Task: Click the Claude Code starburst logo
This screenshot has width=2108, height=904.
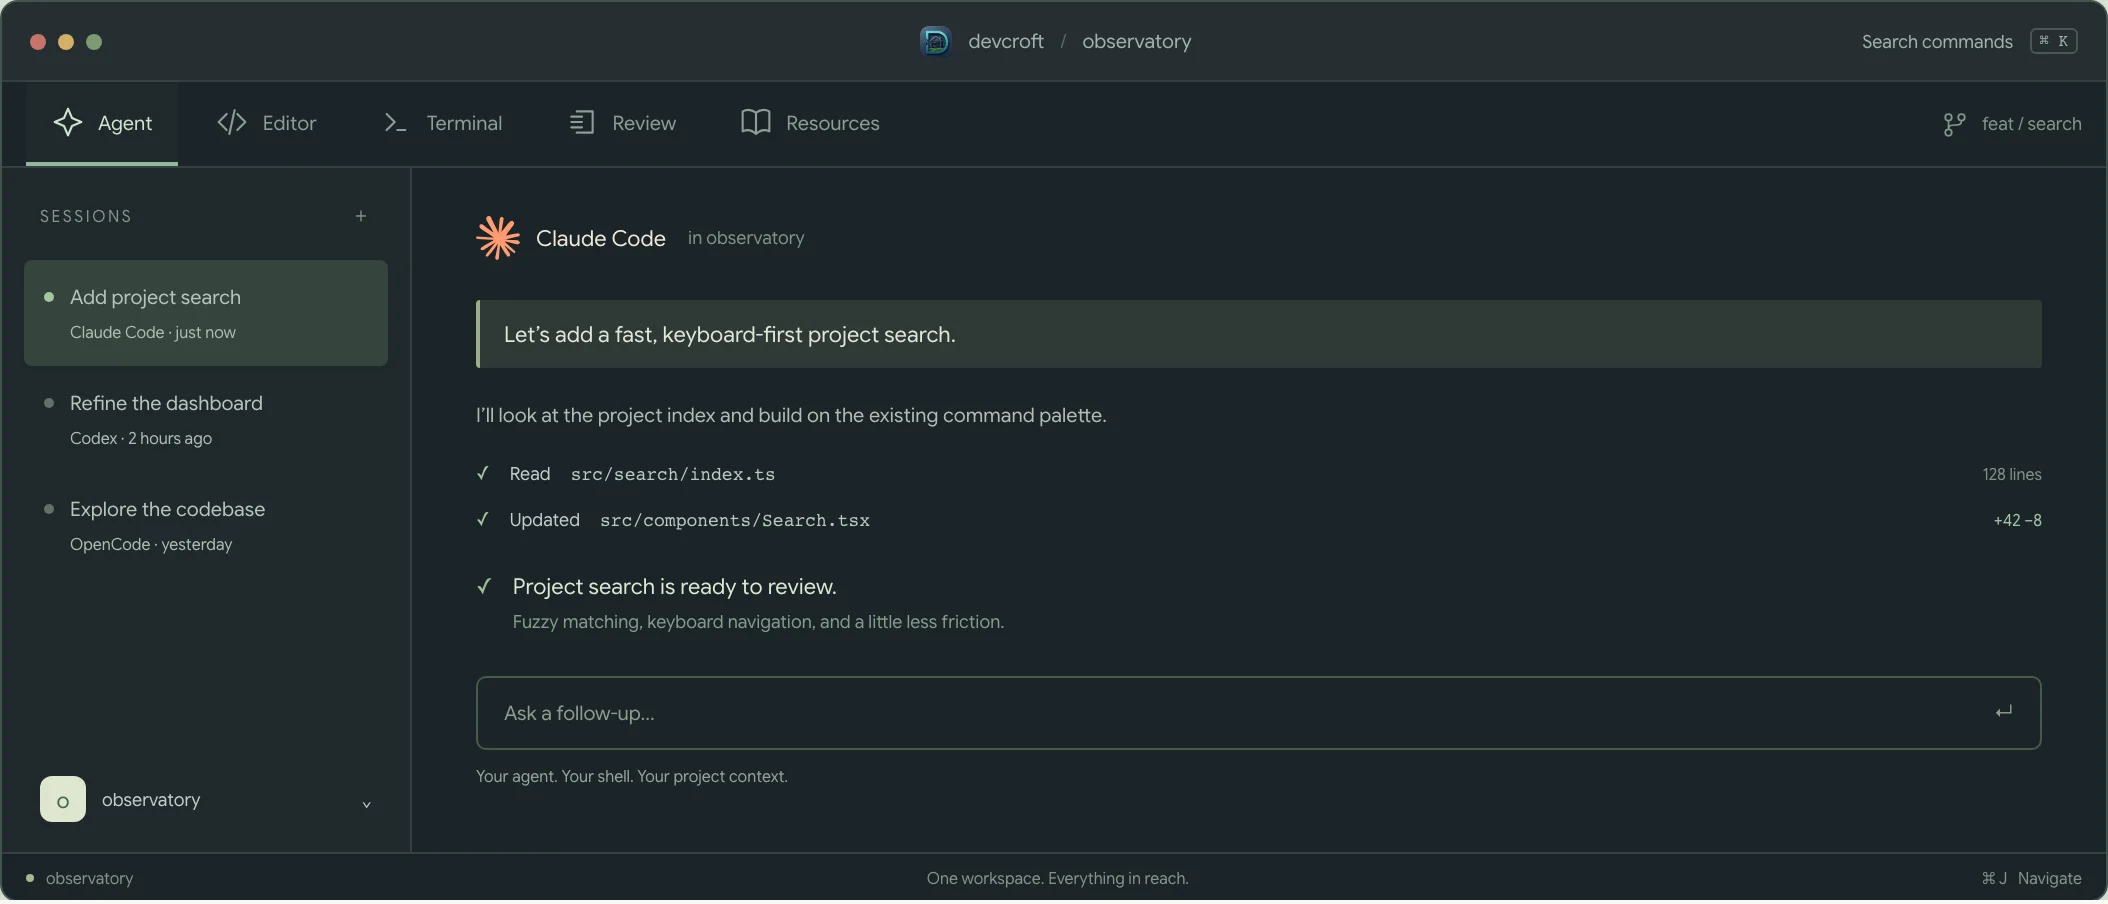Action: (x=498, y=238)
